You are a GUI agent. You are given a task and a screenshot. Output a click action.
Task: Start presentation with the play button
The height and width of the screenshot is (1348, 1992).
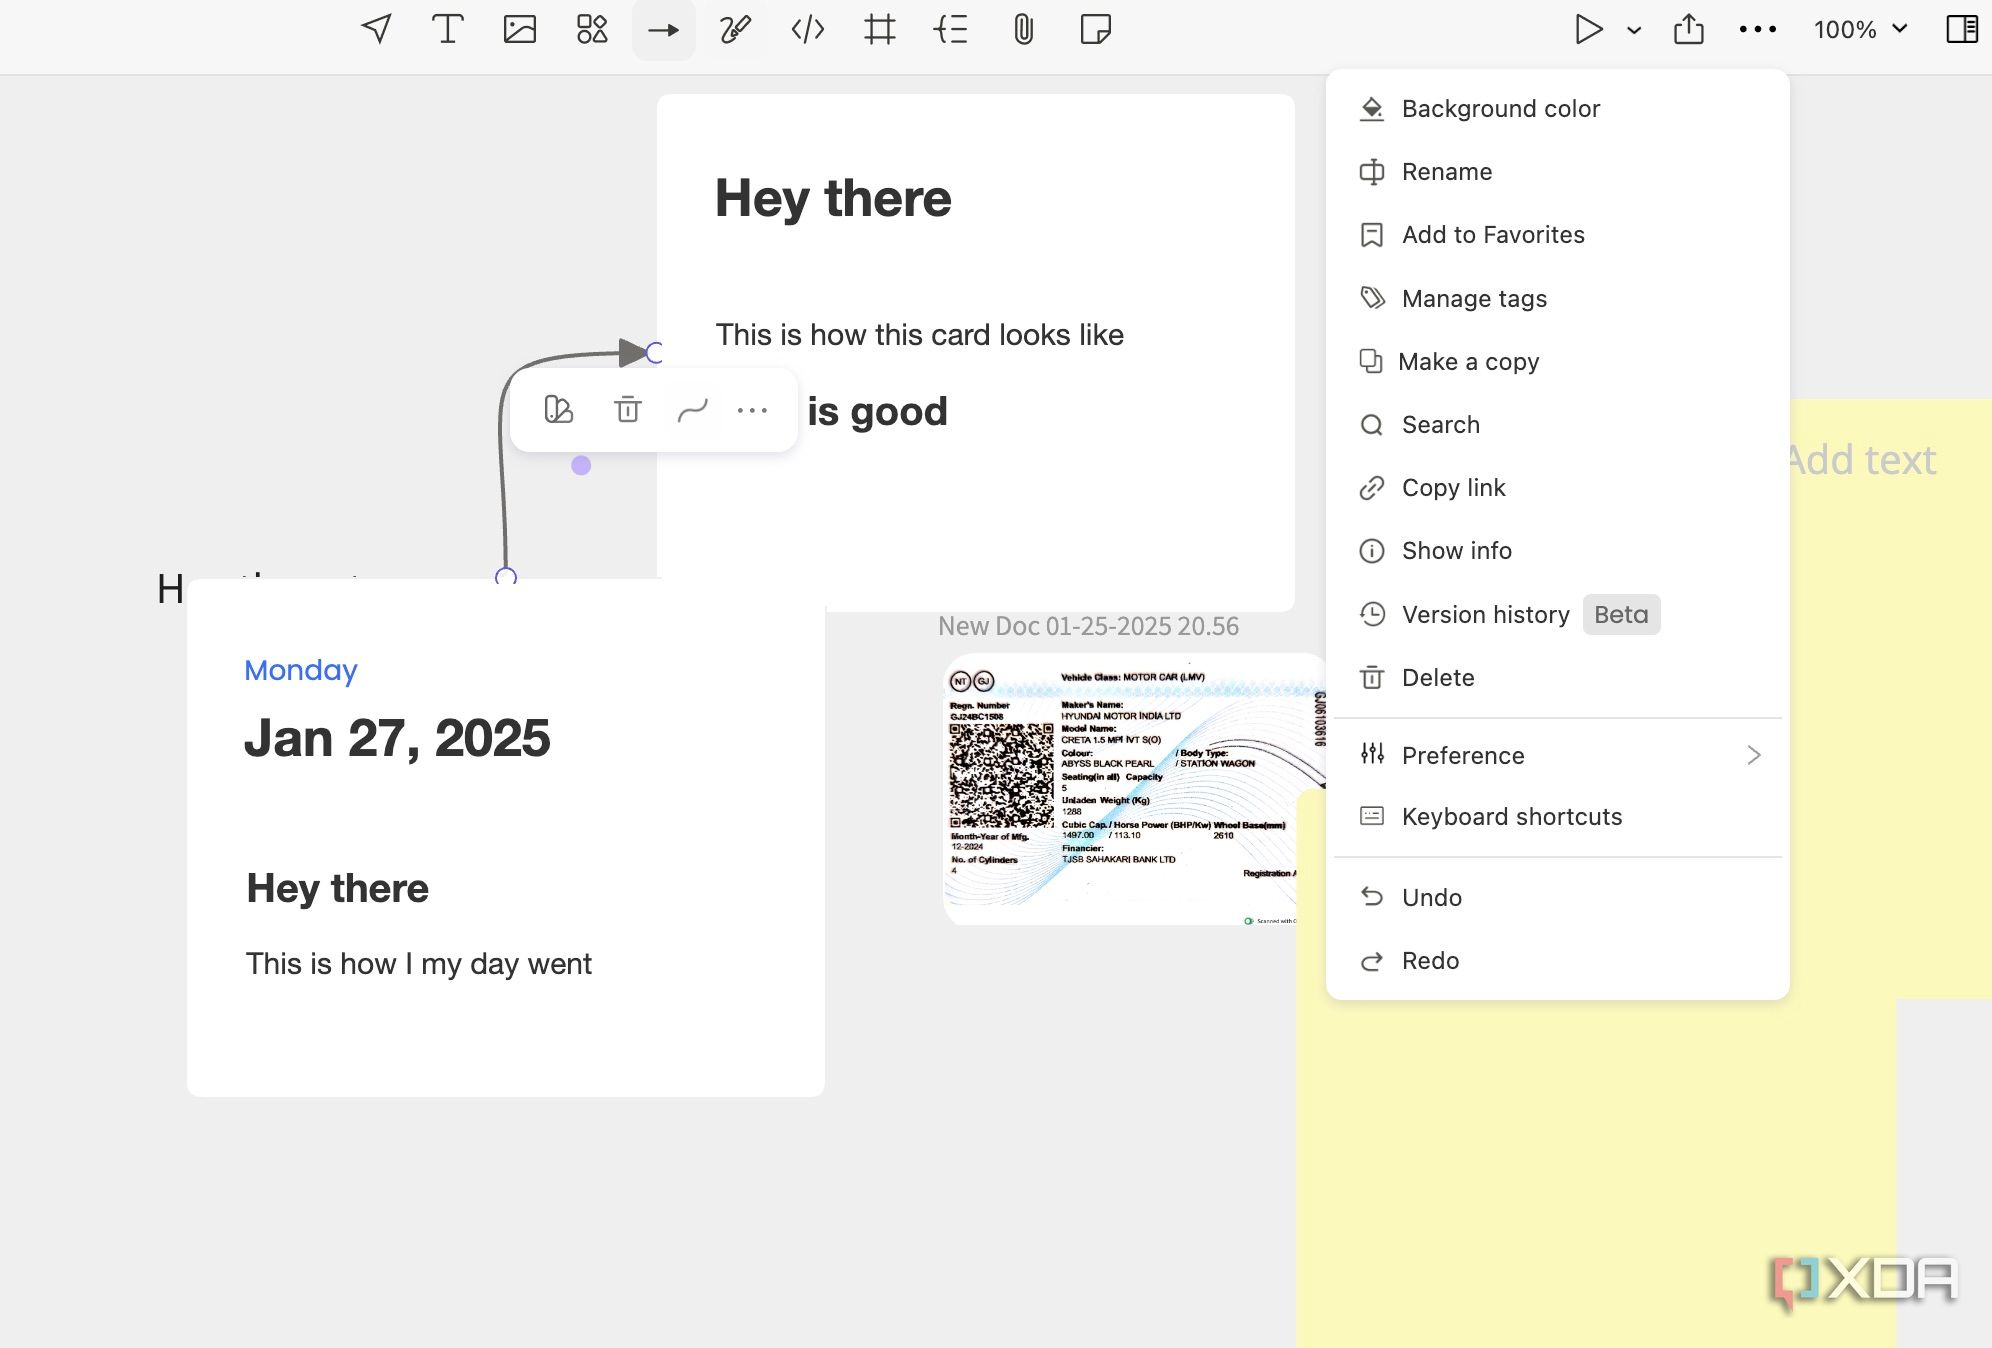1588,29
